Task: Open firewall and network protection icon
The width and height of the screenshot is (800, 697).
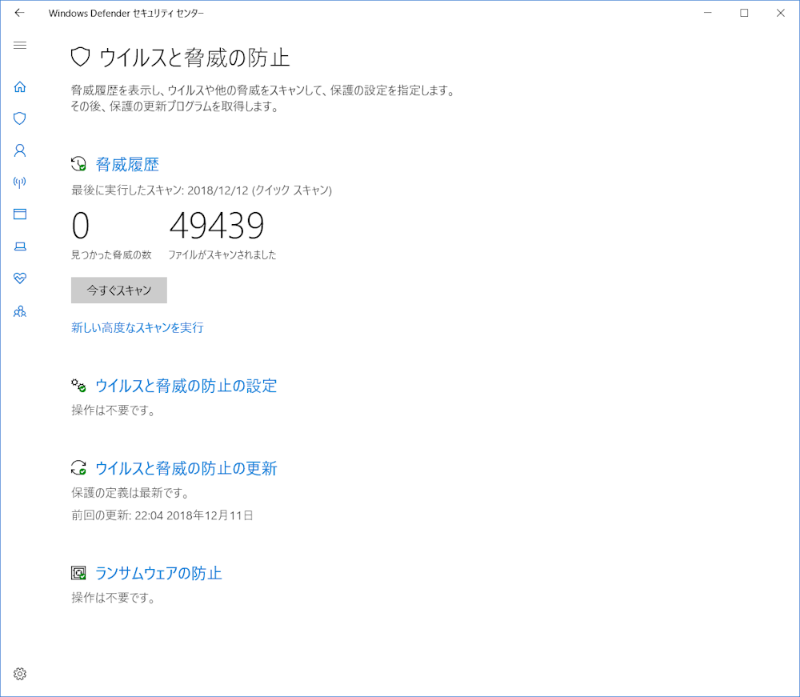Action: (19, 183)
